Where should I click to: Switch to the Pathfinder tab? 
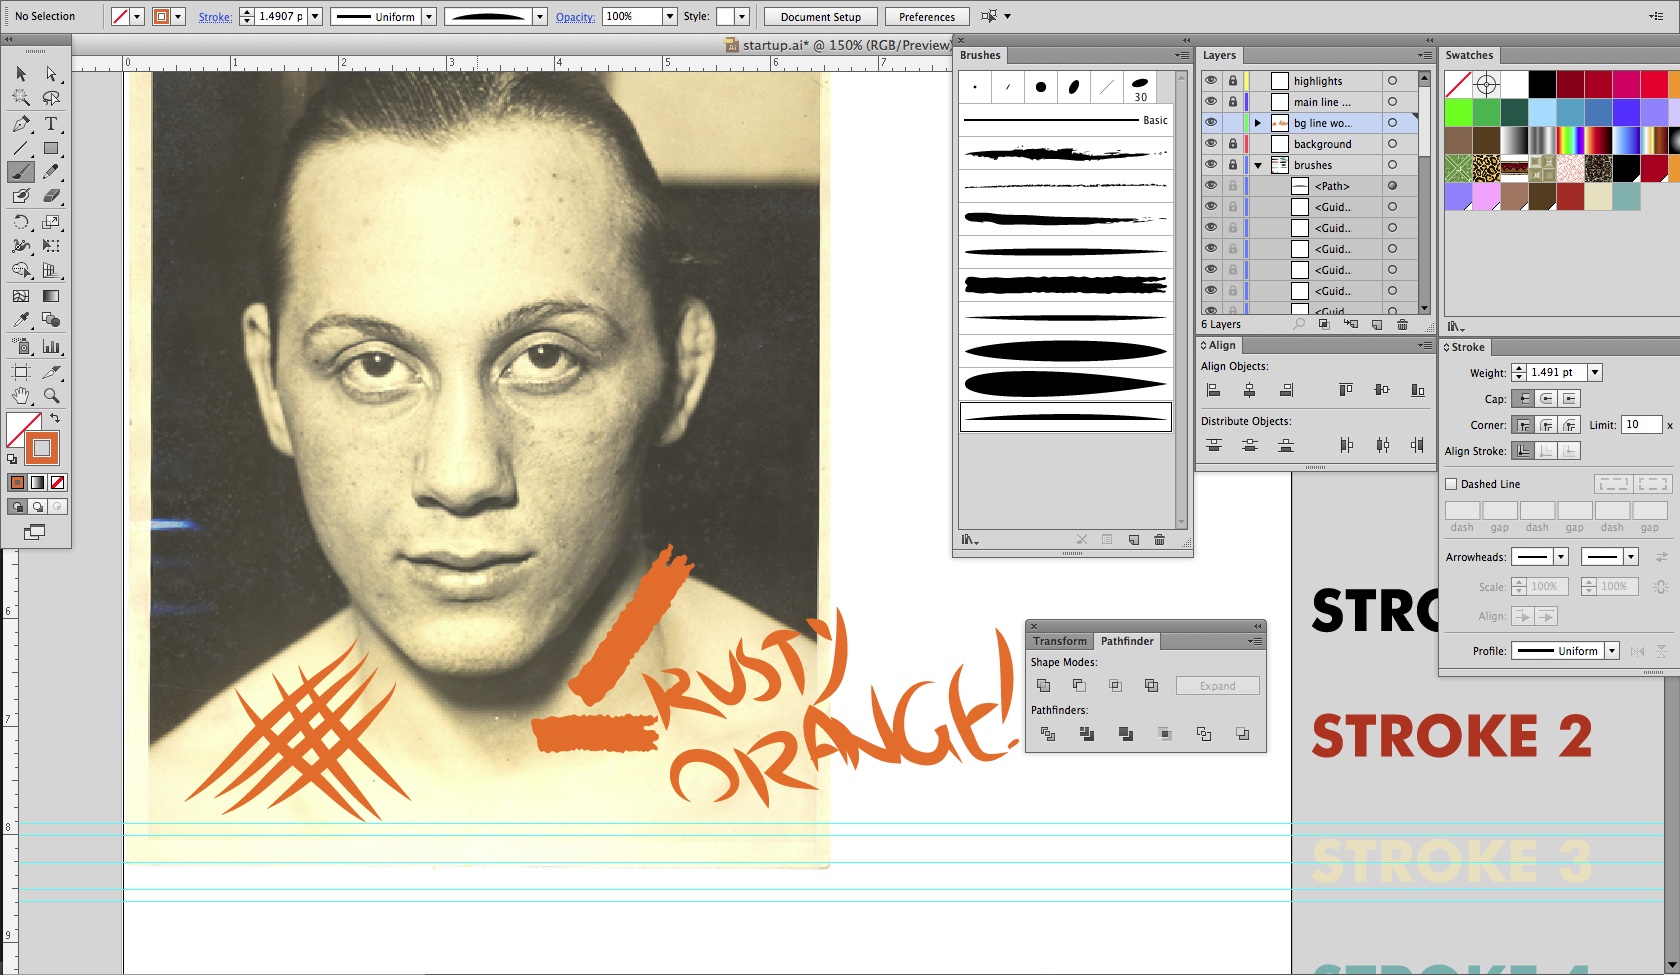(1127, 641)
